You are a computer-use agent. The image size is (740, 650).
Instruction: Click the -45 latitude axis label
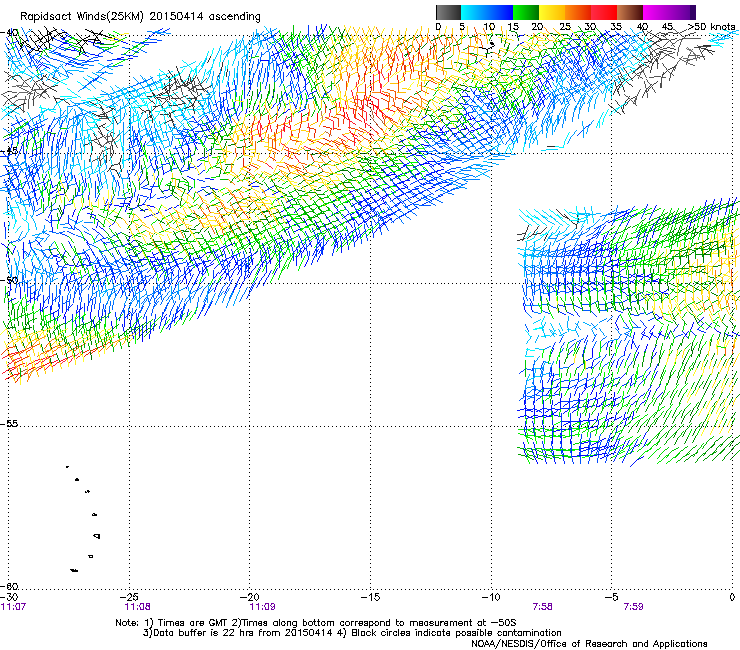tap(9, 151)
